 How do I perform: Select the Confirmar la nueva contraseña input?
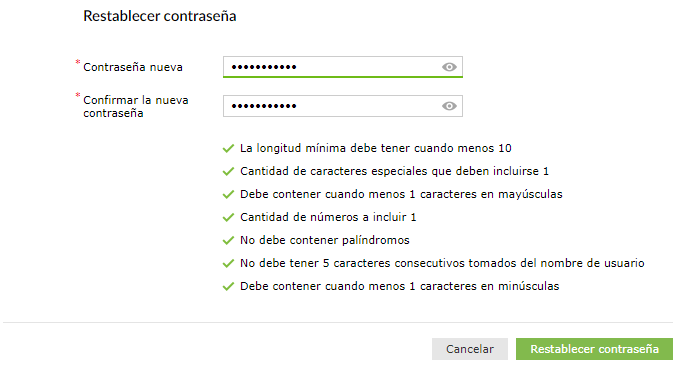pyautogui.click(x=343, y=106)
